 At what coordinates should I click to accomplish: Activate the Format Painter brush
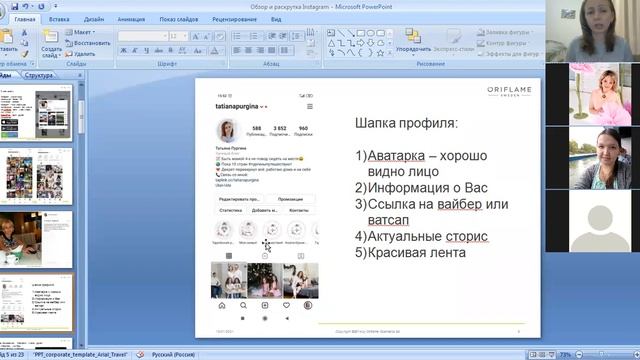(24, 53)
